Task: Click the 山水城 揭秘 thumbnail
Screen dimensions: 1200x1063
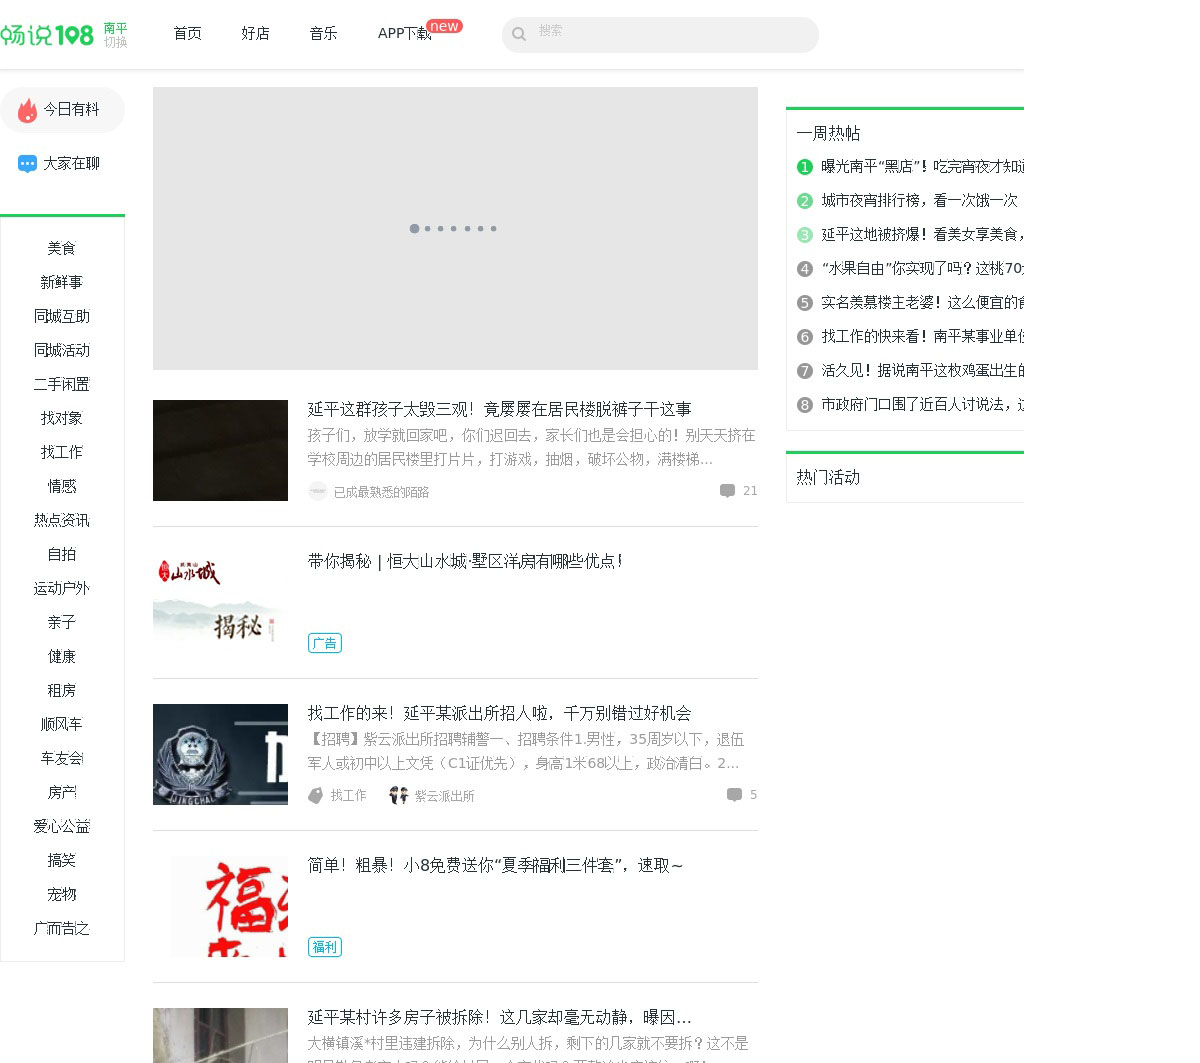Action: click(220, 602)
